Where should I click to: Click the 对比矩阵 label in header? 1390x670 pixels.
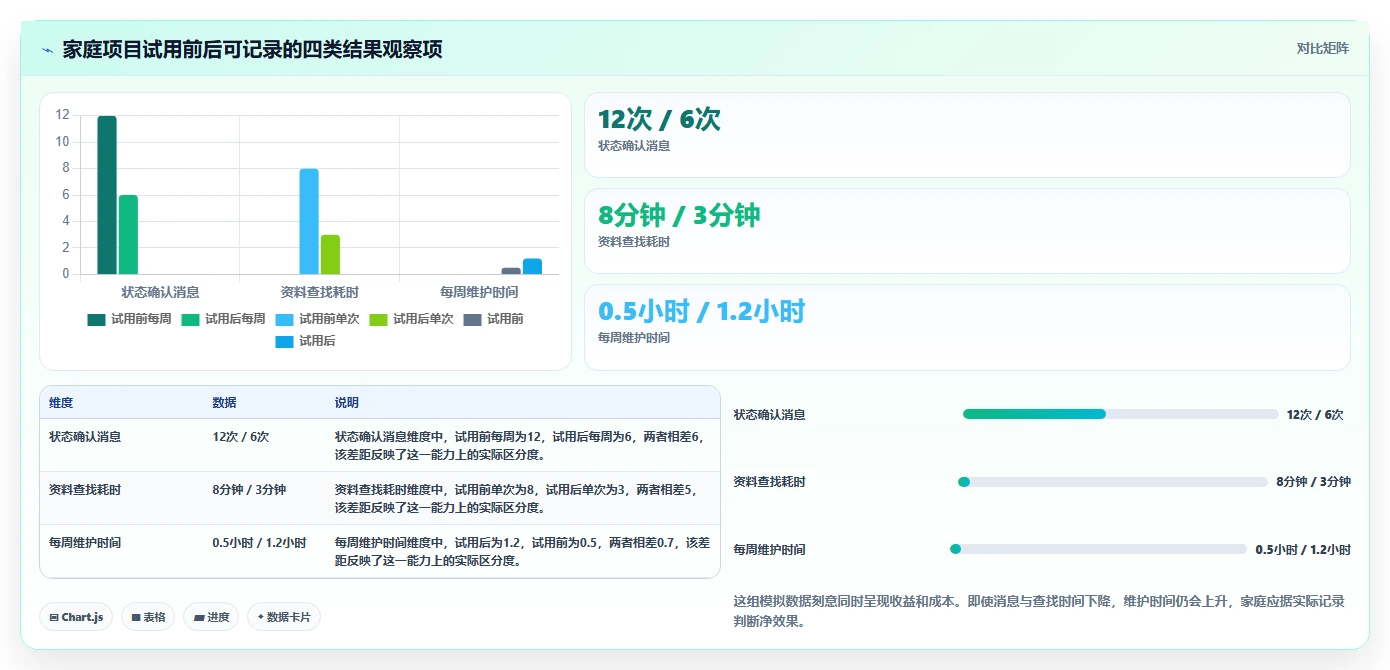pos(1322,48)
